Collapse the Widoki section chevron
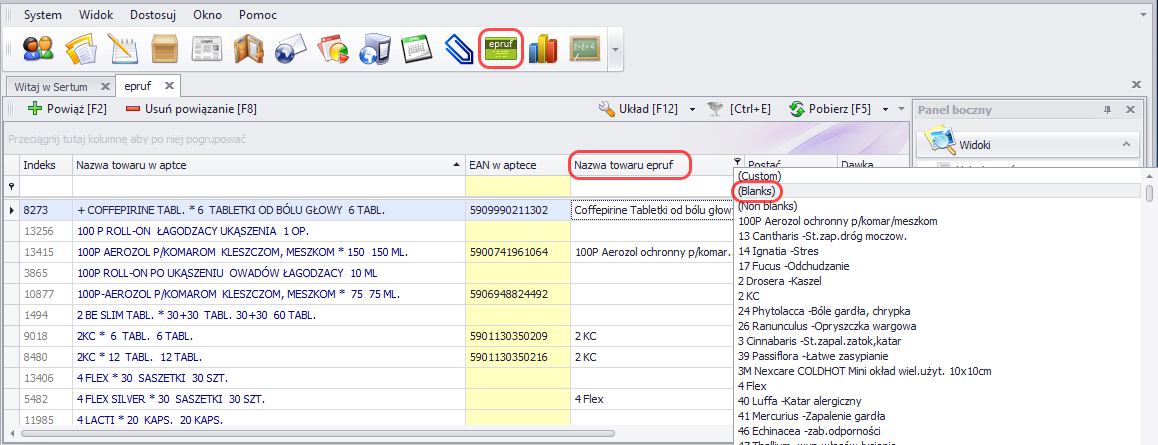The image size is (1158, 445). (1127, 145)
